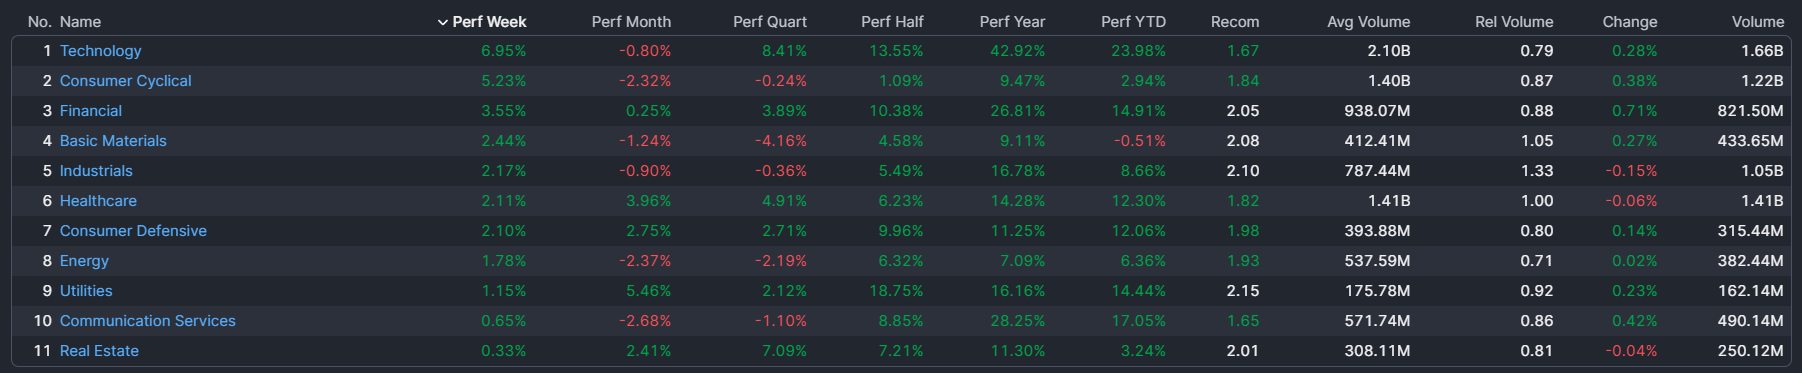Open the Industrials sector link
The width and height of the screenshot is (1802, 373).
(x=96, y=171)
